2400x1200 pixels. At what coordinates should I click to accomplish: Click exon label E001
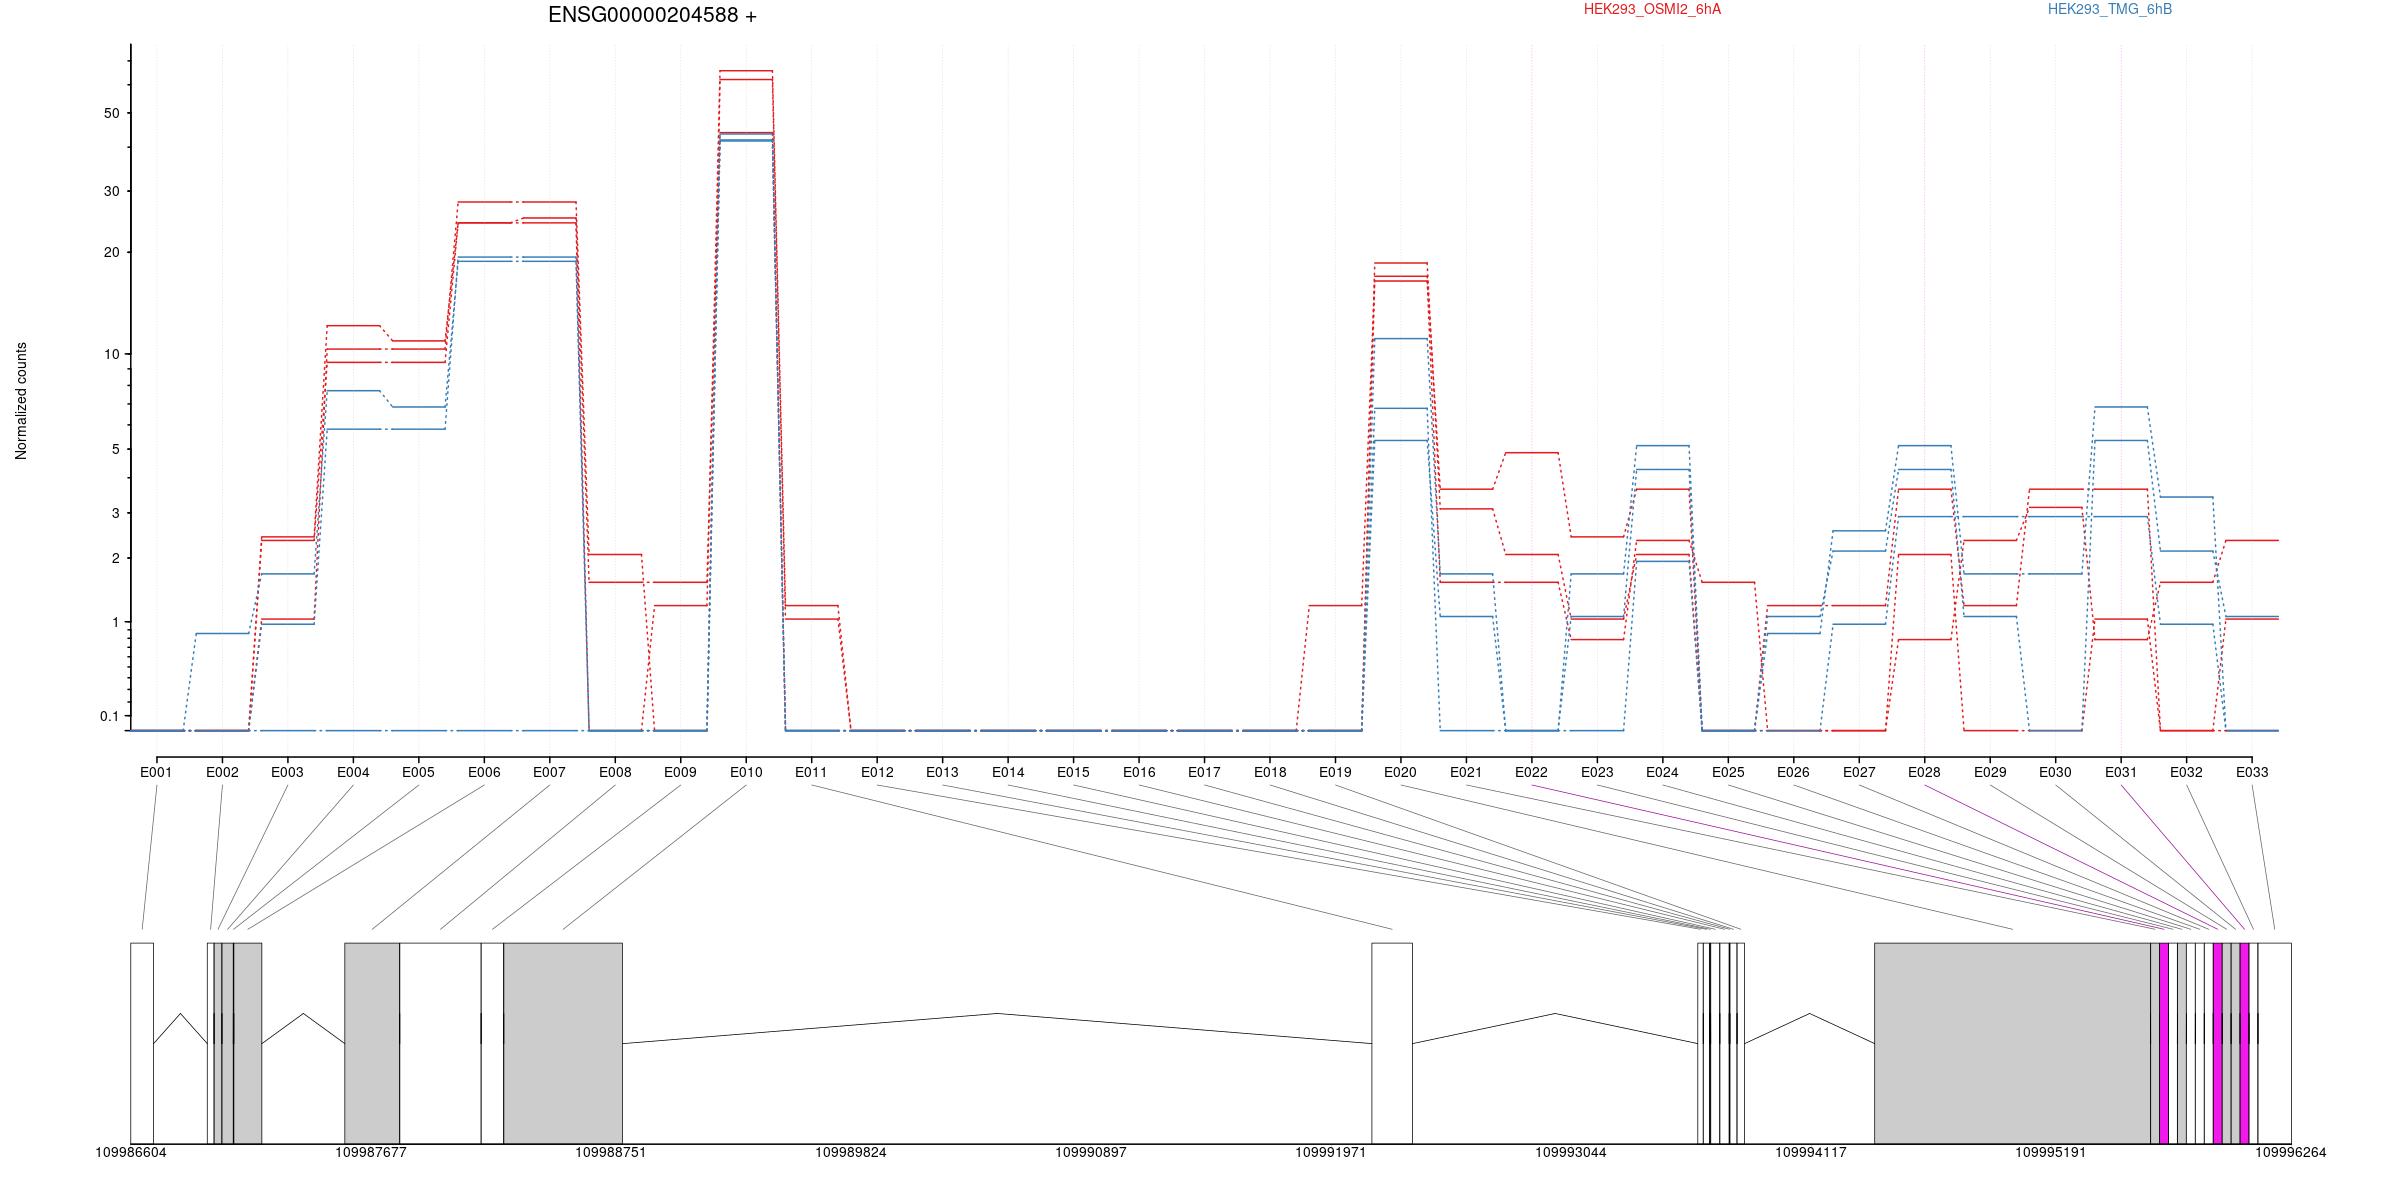156,772
